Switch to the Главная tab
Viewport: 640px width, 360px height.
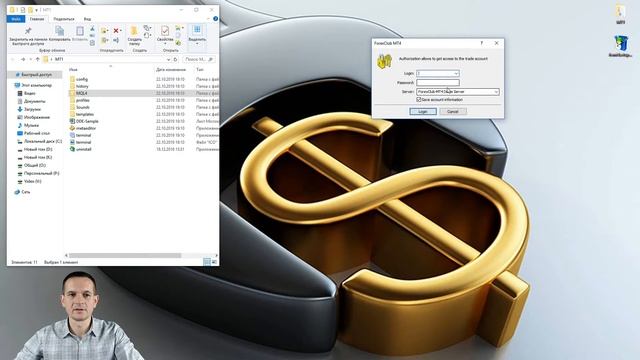37,19
